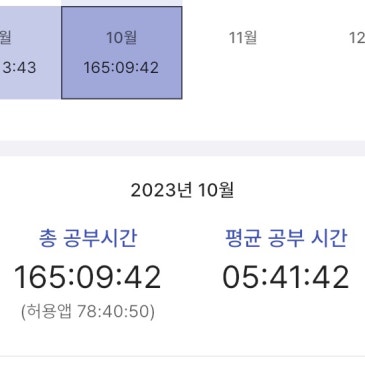Click the 2023년 year in the heading

pos(161,190)
